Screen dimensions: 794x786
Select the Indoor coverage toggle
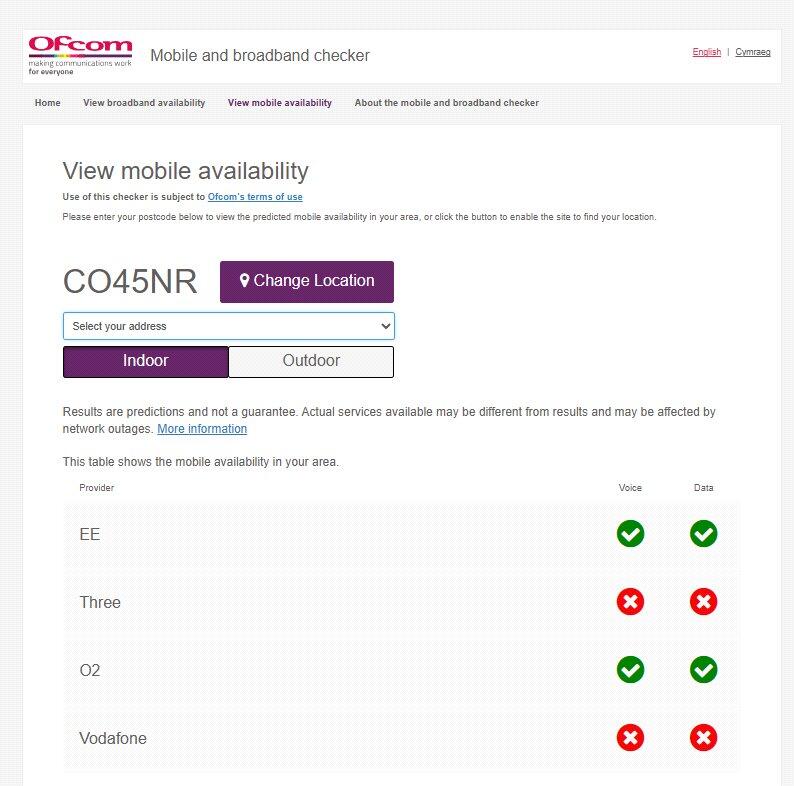point(146,361)
